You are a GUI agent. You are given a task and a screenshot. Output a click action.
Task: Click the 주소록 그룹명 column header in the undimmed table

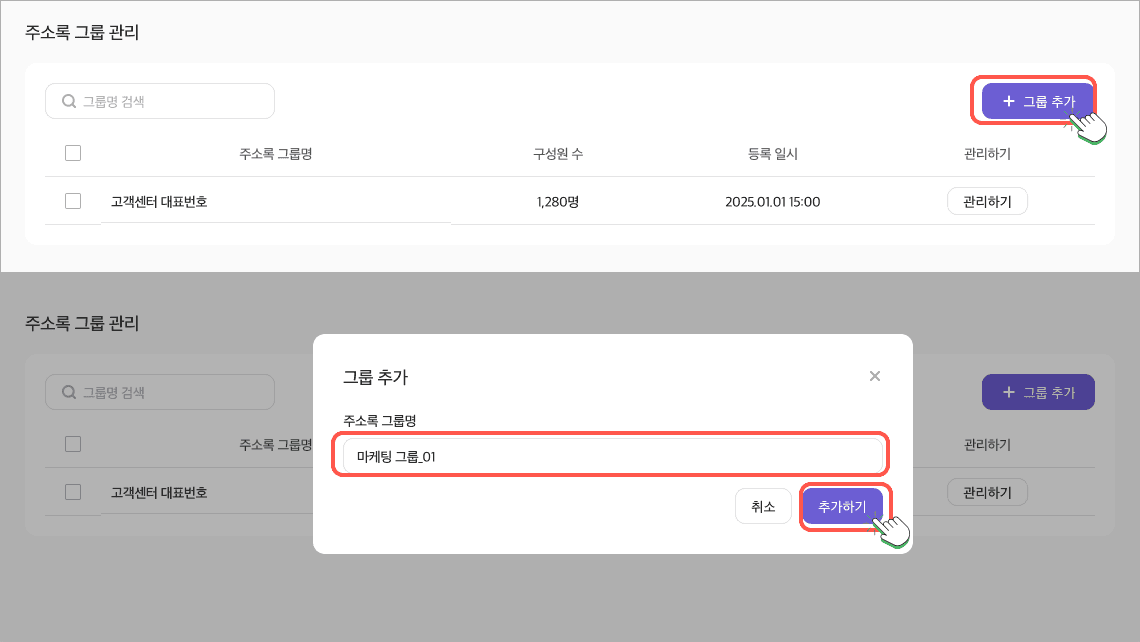(x=276, y=153)
